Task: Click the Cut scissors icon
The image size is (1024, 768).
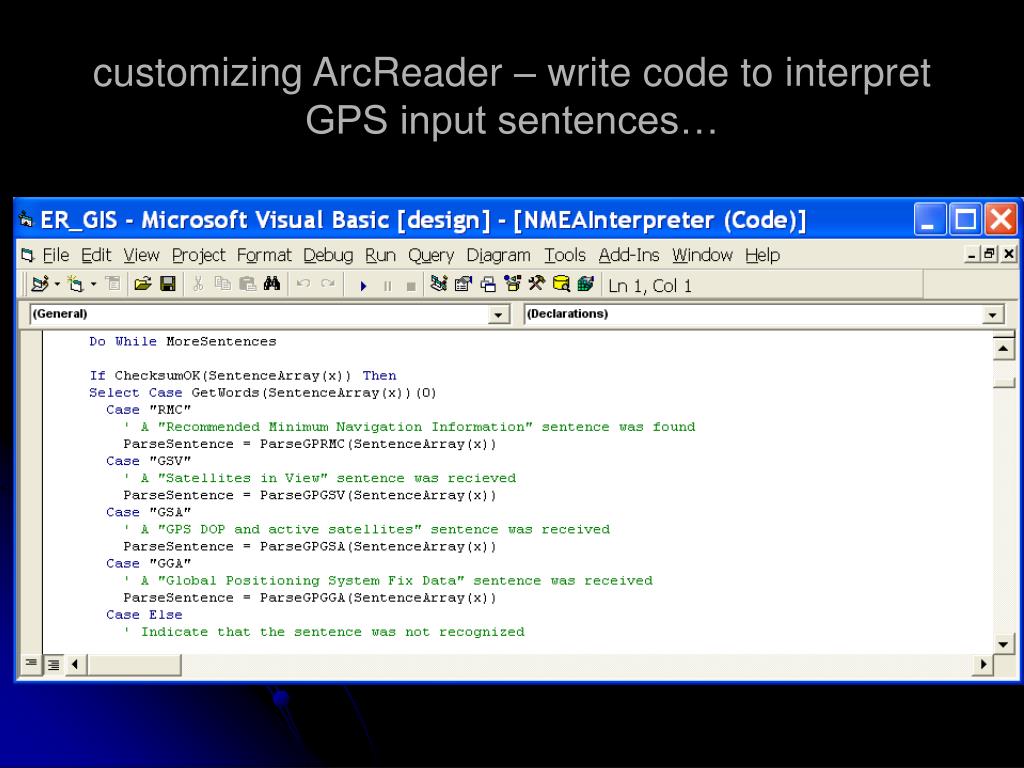Action: tap(198, 283)
